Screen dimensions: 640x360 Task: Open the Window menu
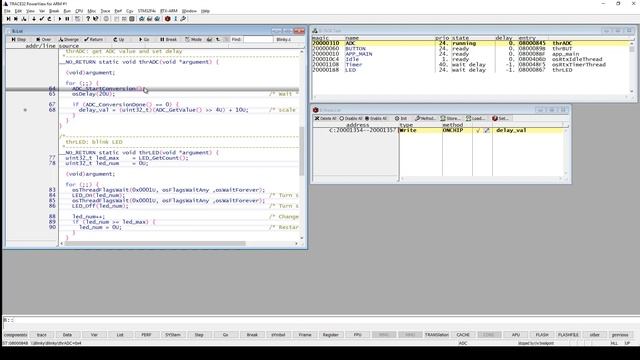[x=189, y=11]
